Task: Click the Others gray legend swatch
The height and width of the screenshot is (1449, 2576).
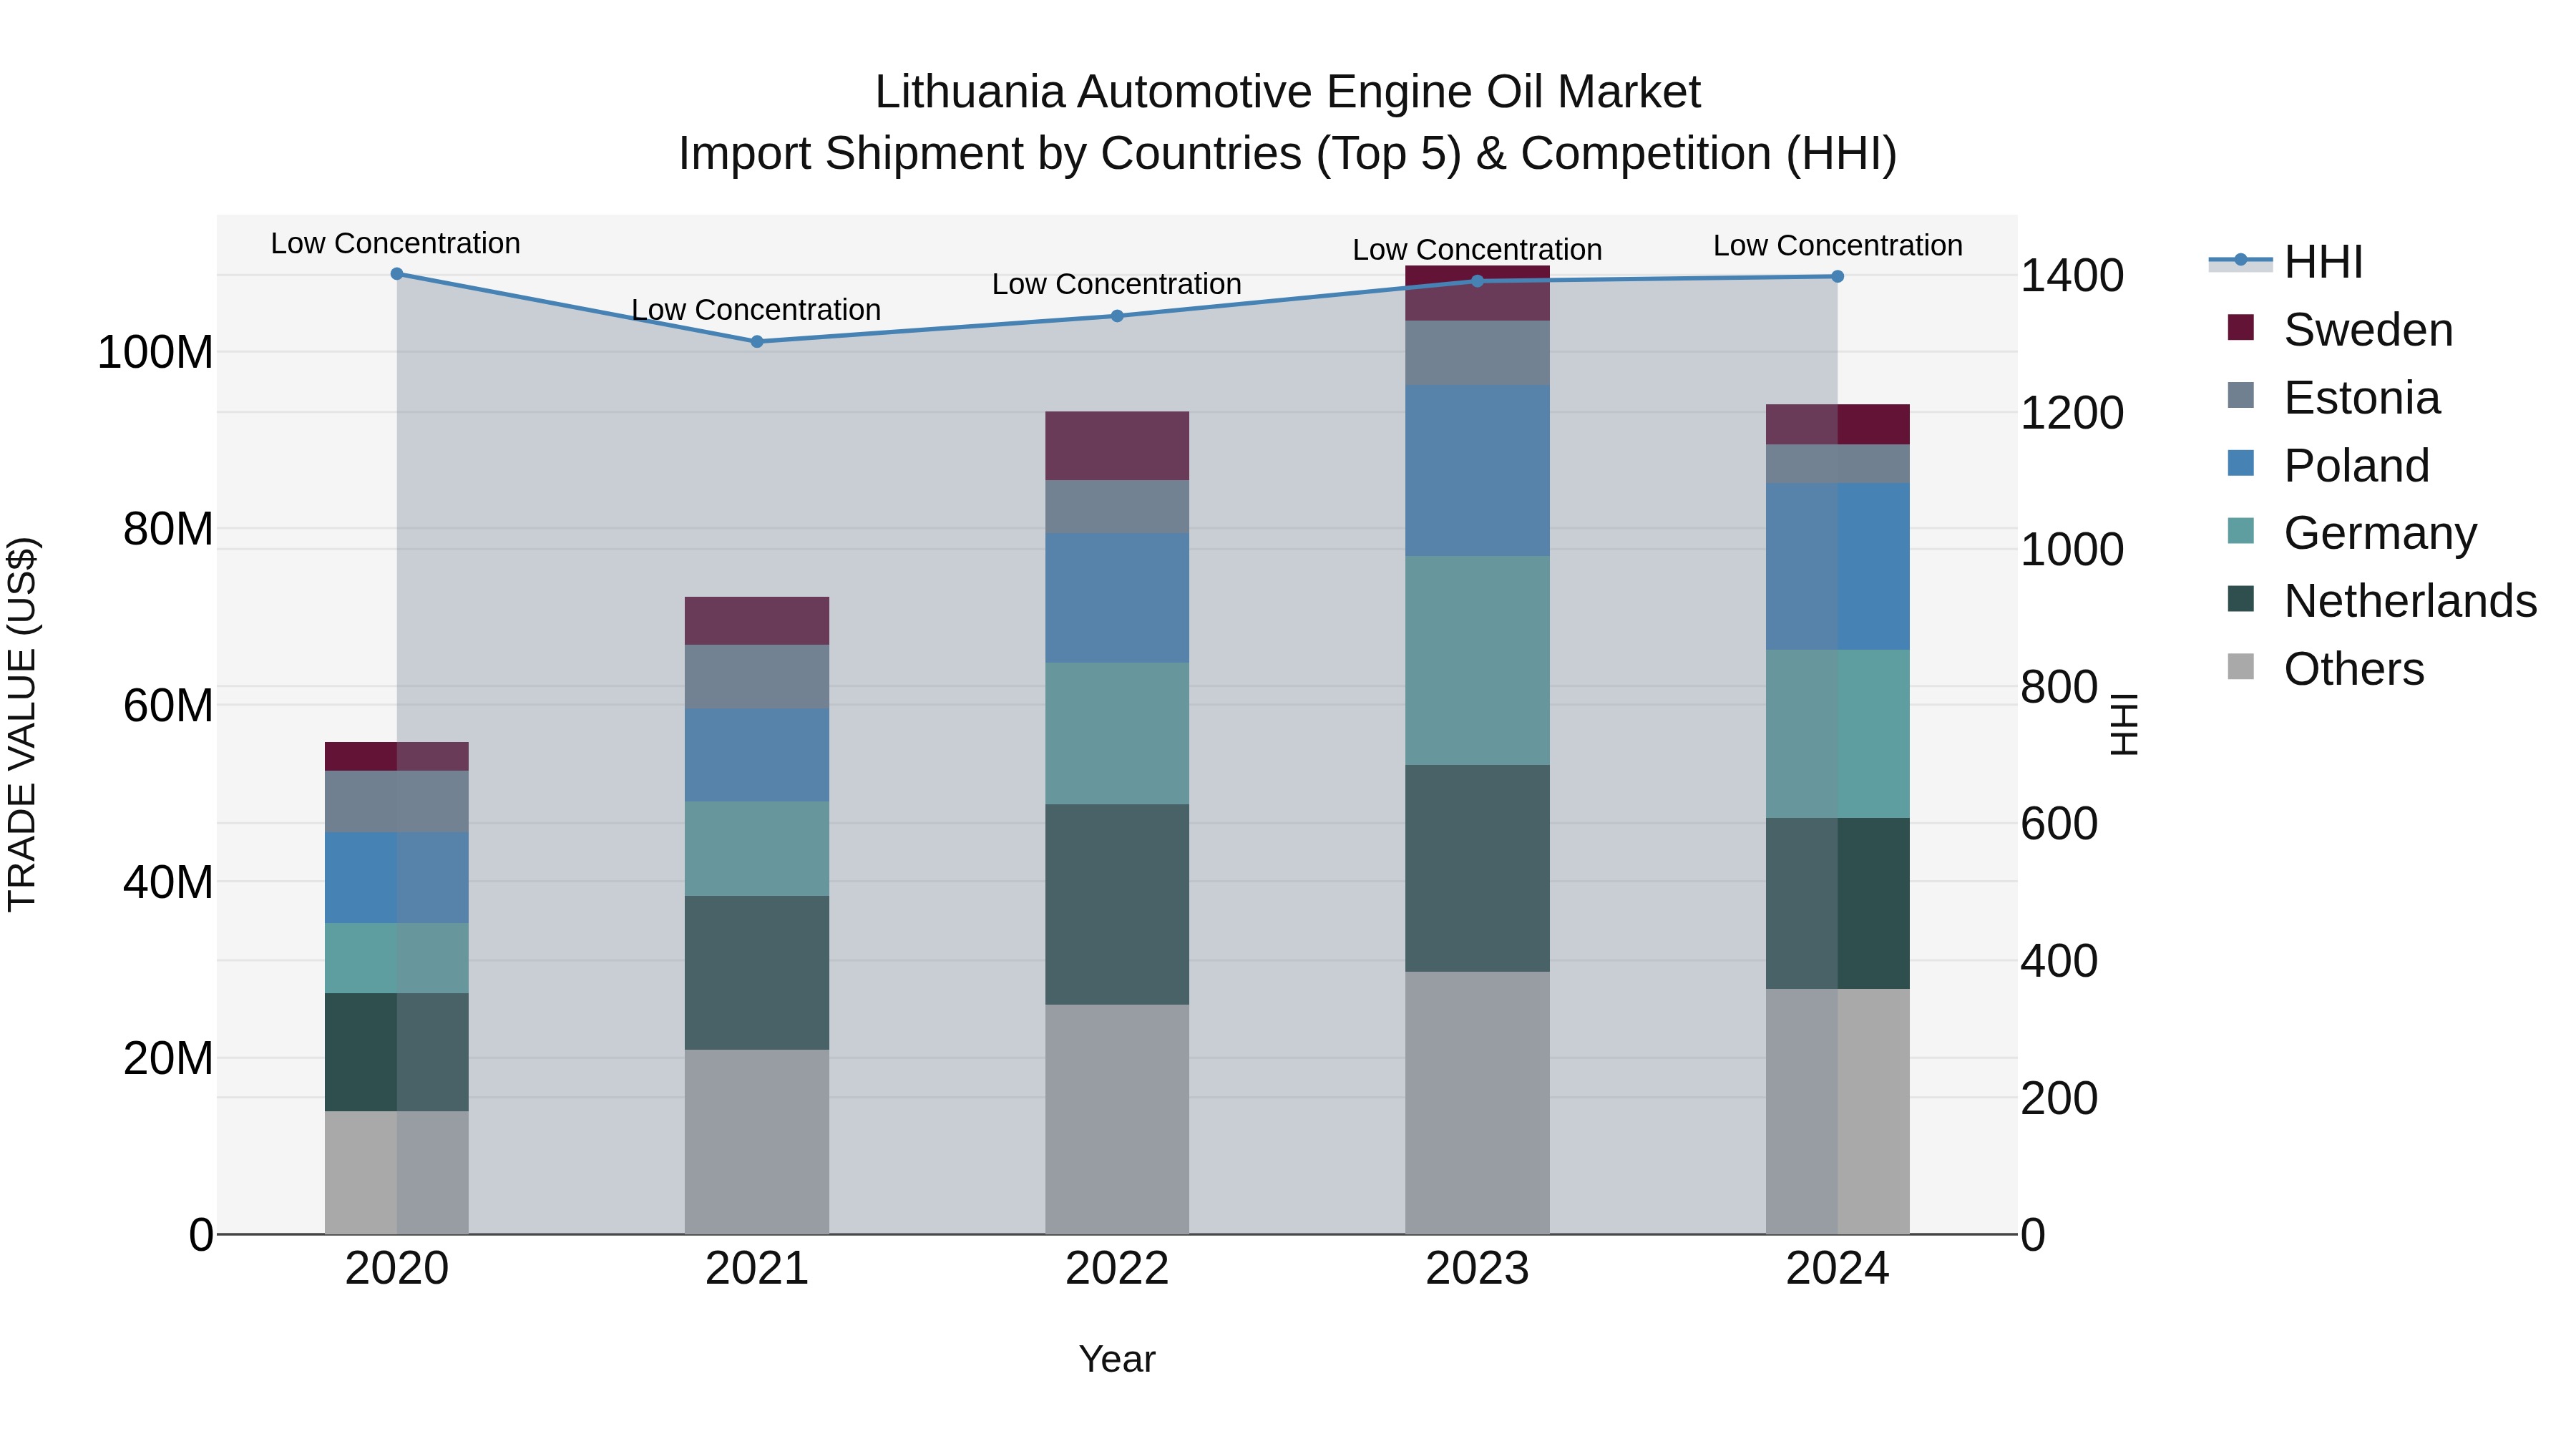Action: pyautogui.click(x=2241, y=666)
